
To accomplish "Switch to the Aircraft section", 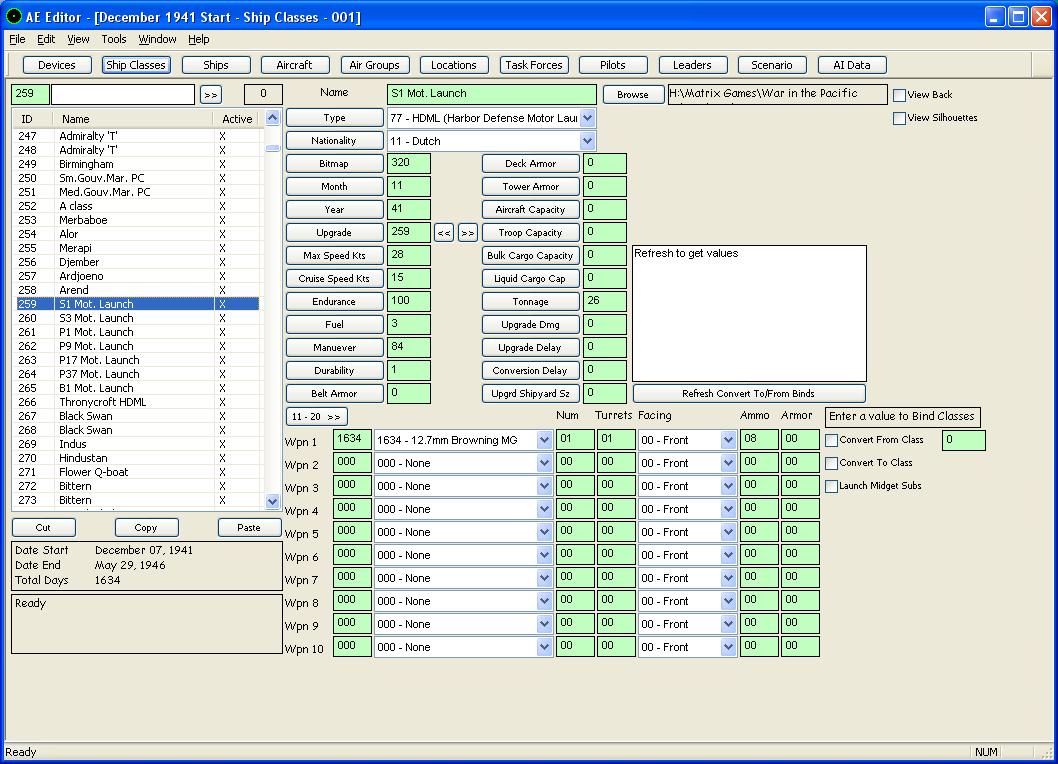I will coord(294,65).
